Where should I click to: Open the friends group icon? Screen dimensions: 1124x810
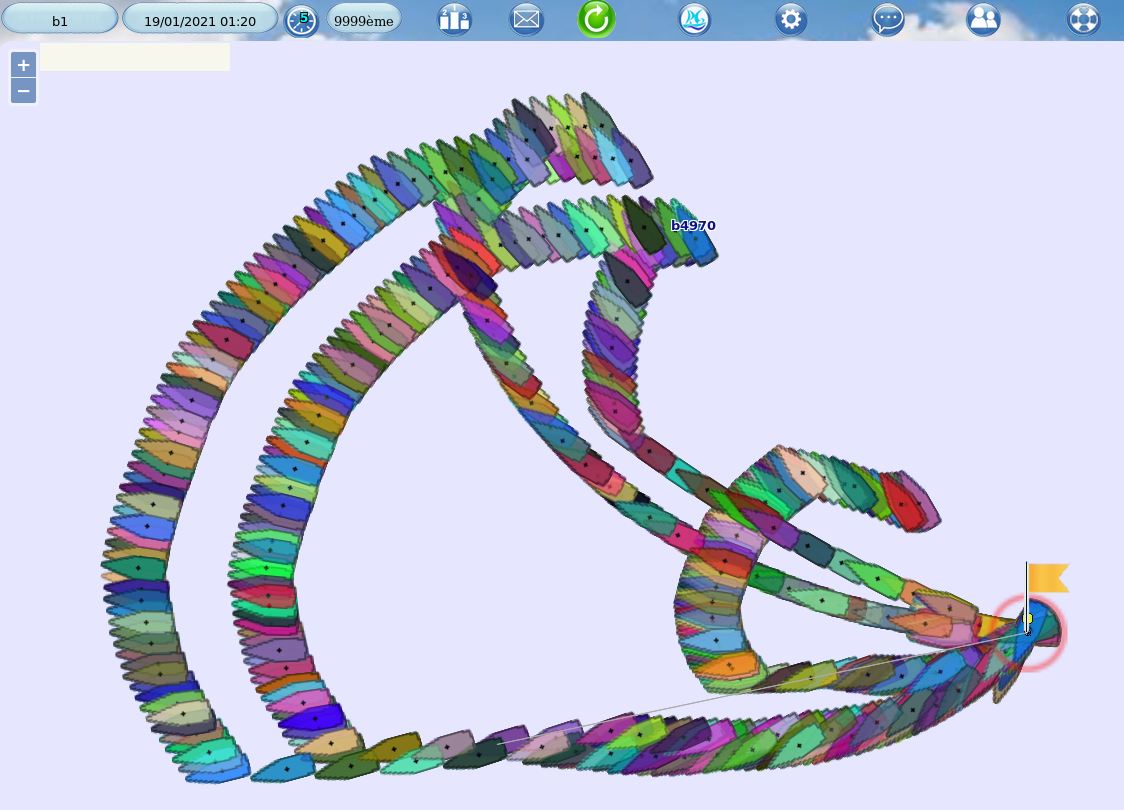tap(983, 19)
